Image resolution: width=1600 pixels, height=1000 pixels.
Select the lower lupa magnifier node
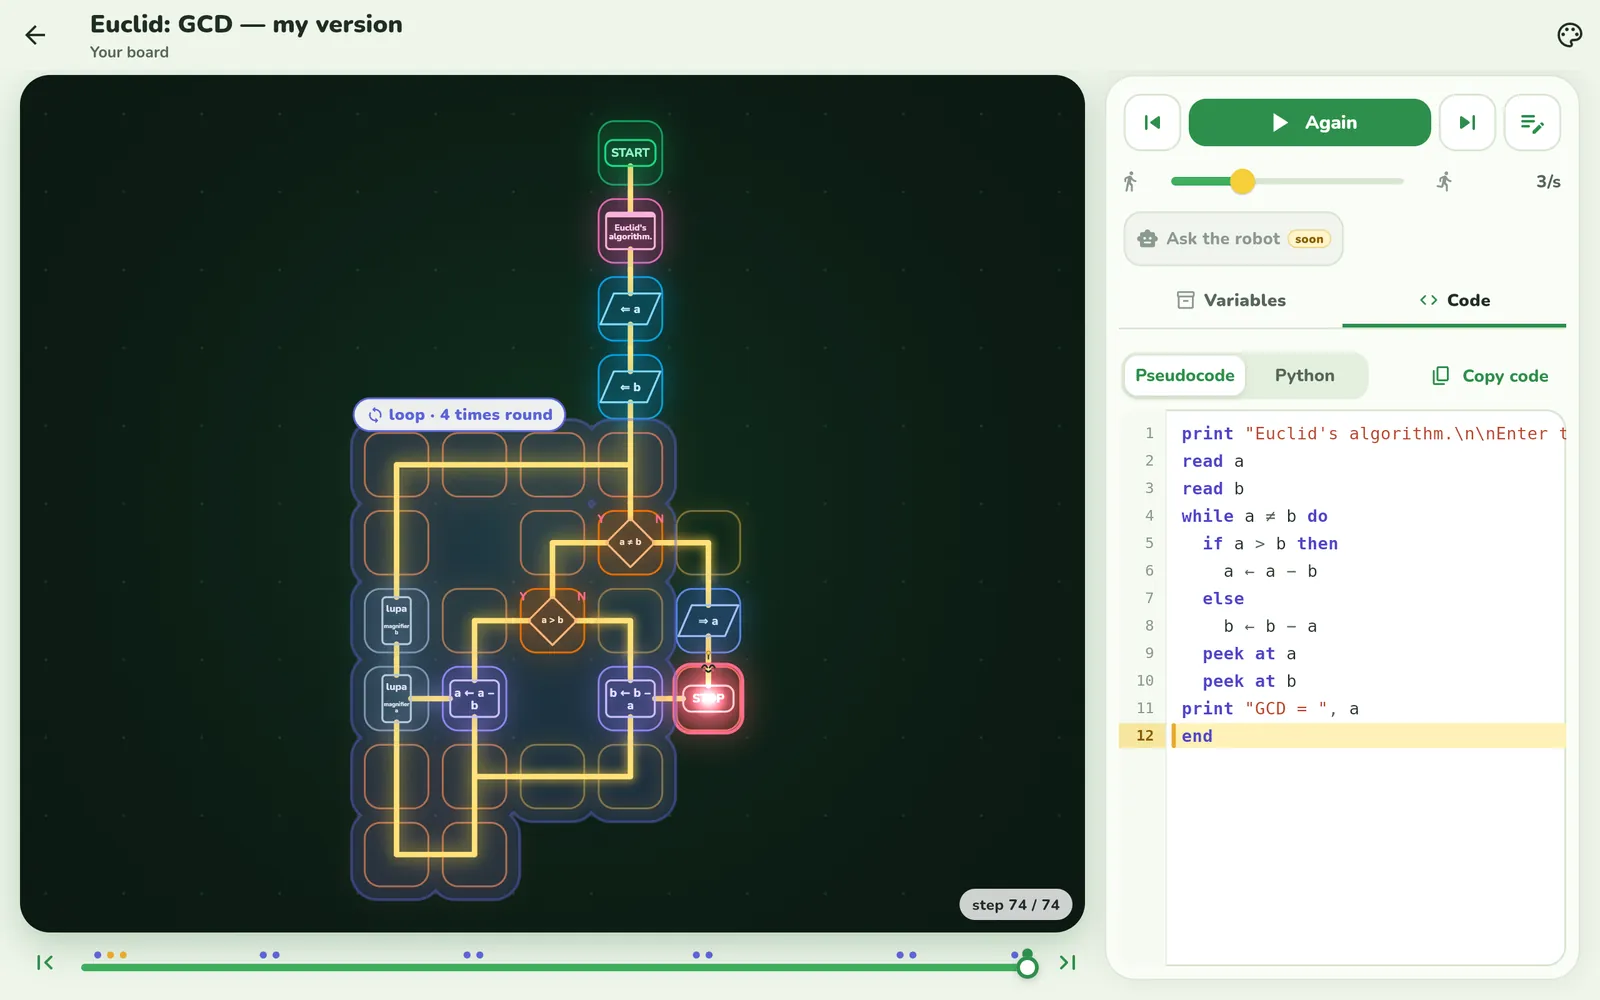click(396, 699)
